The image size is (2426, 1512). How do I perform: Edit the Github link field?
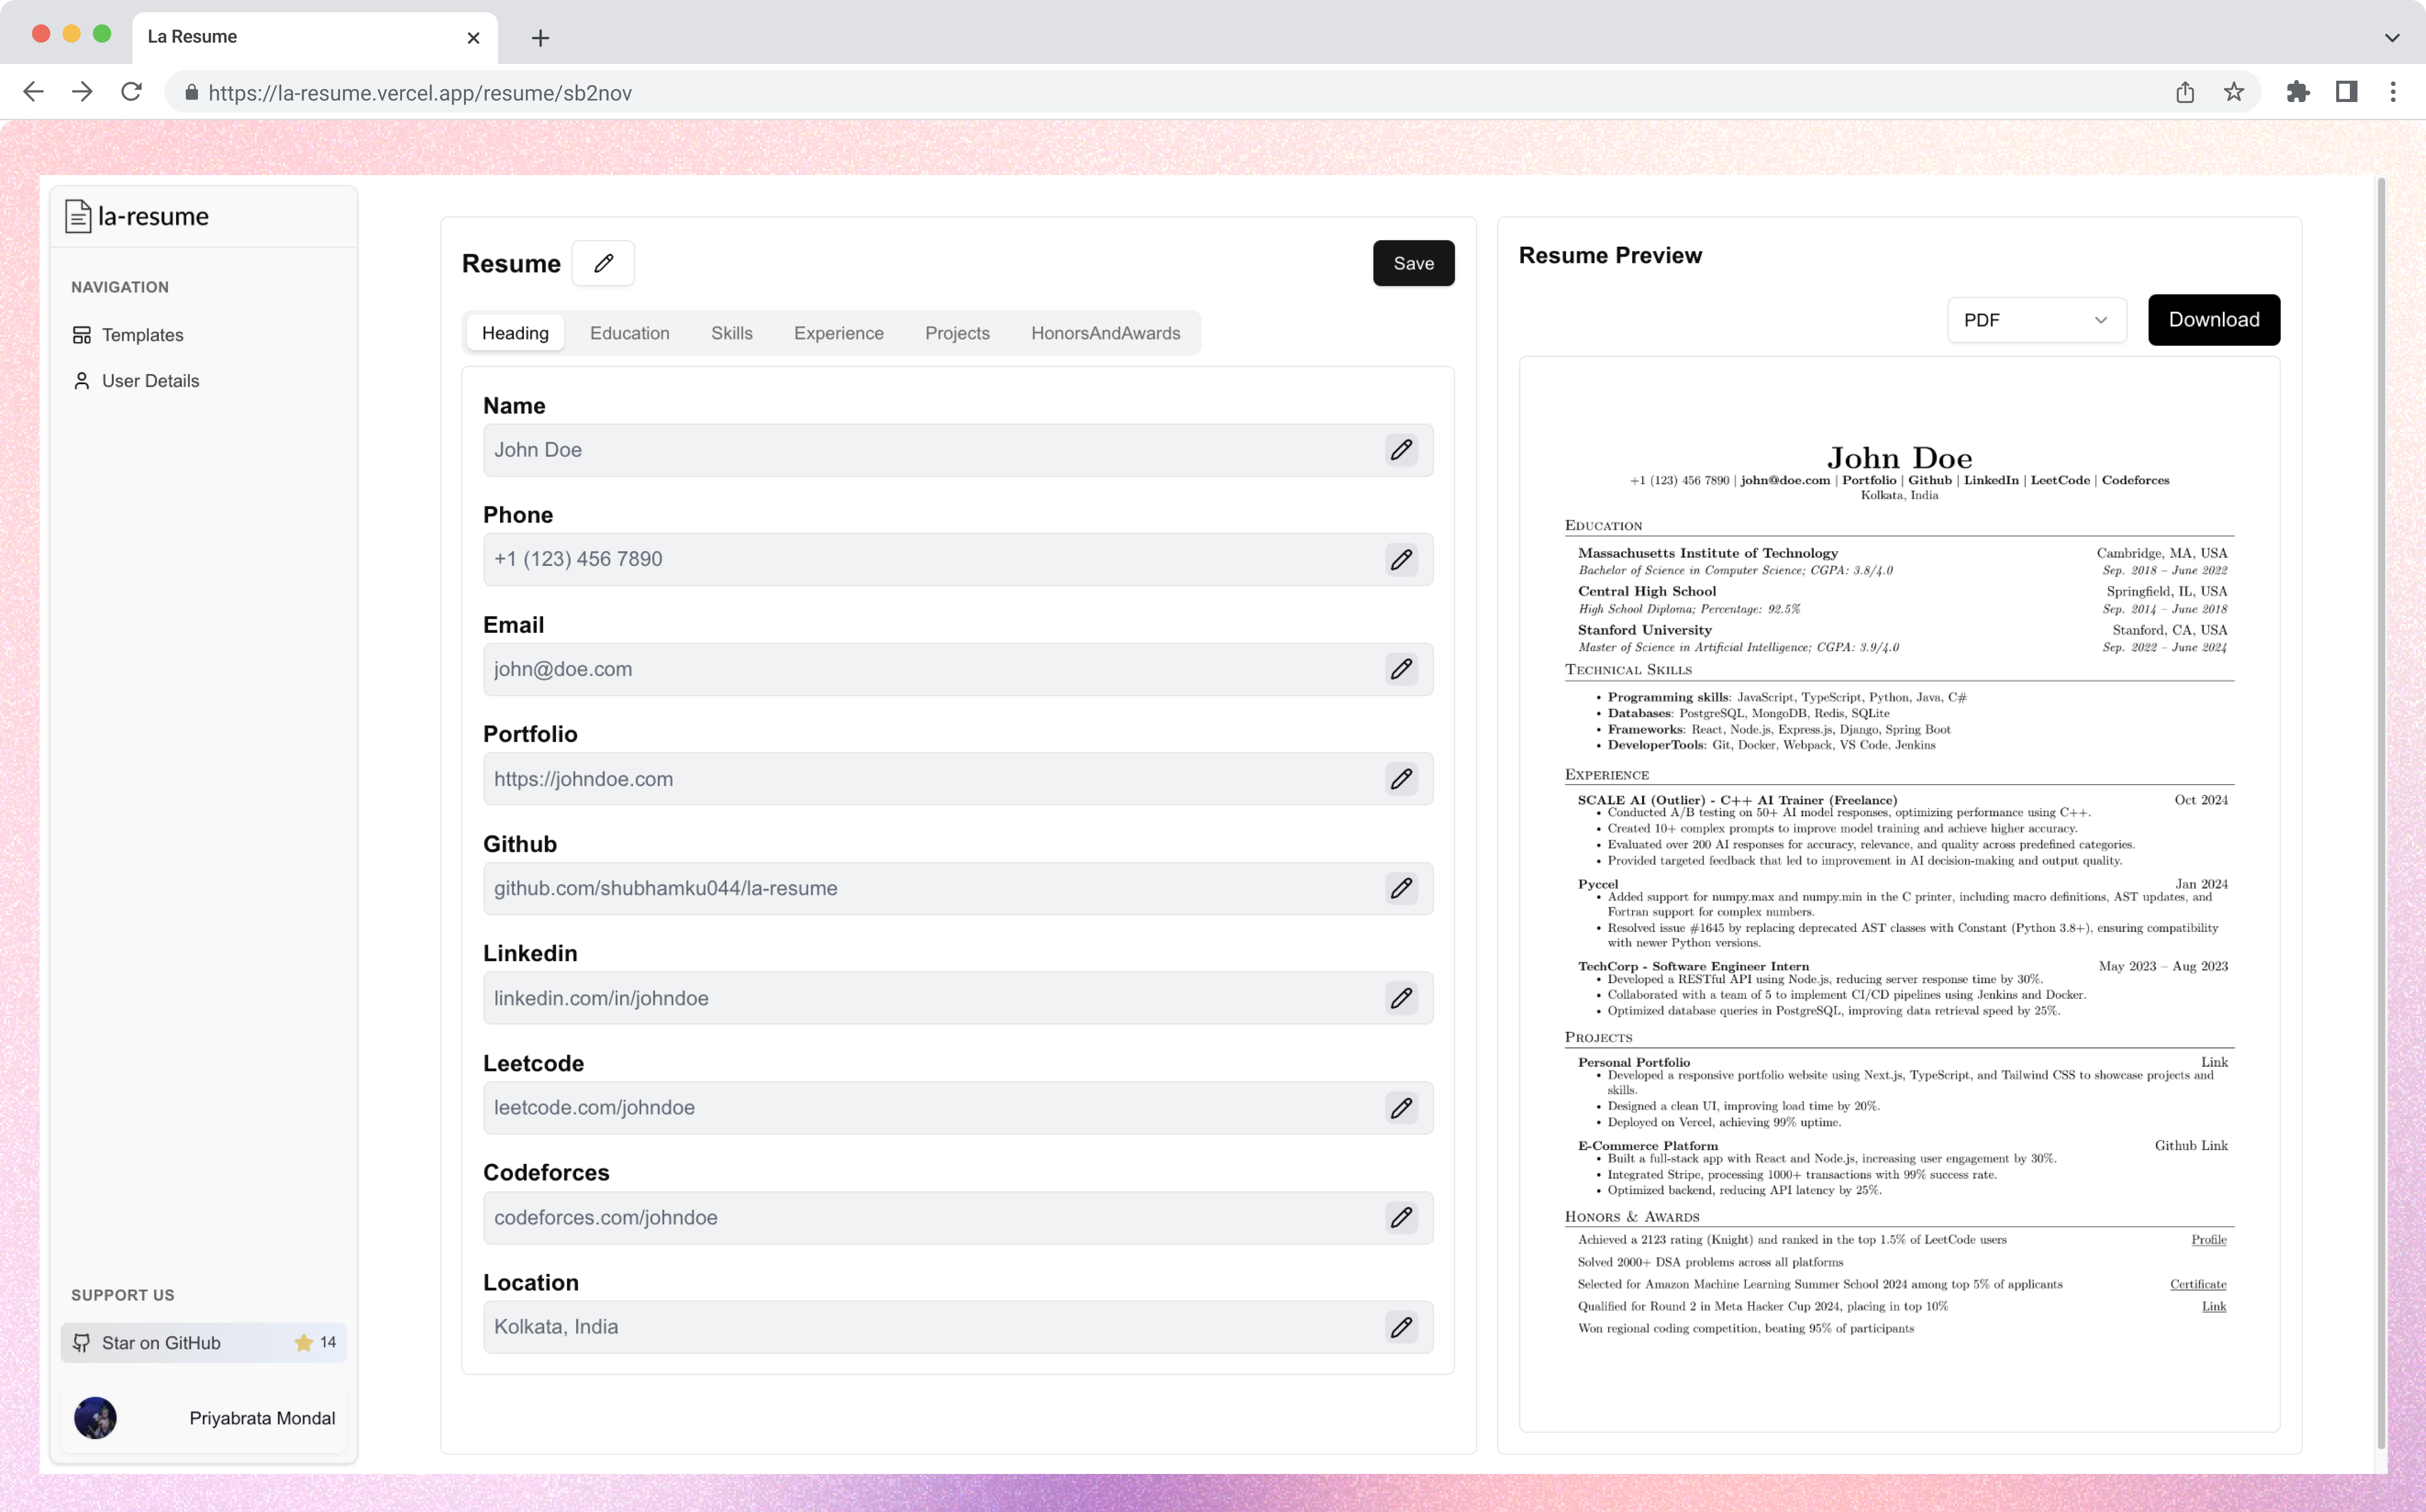point(1401,888)
